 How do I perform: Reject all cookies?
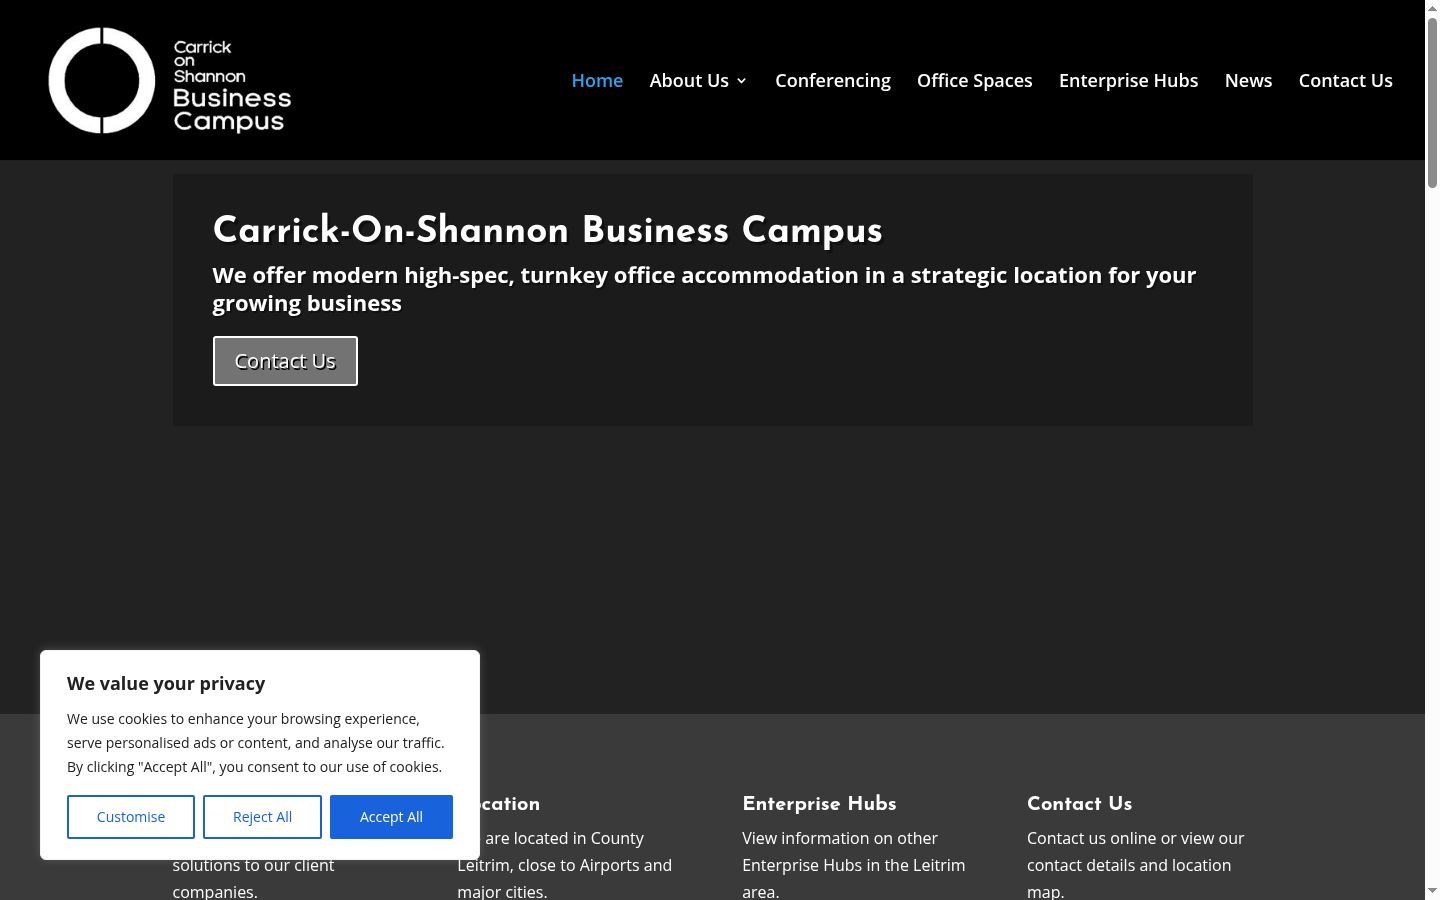(262, 817)
